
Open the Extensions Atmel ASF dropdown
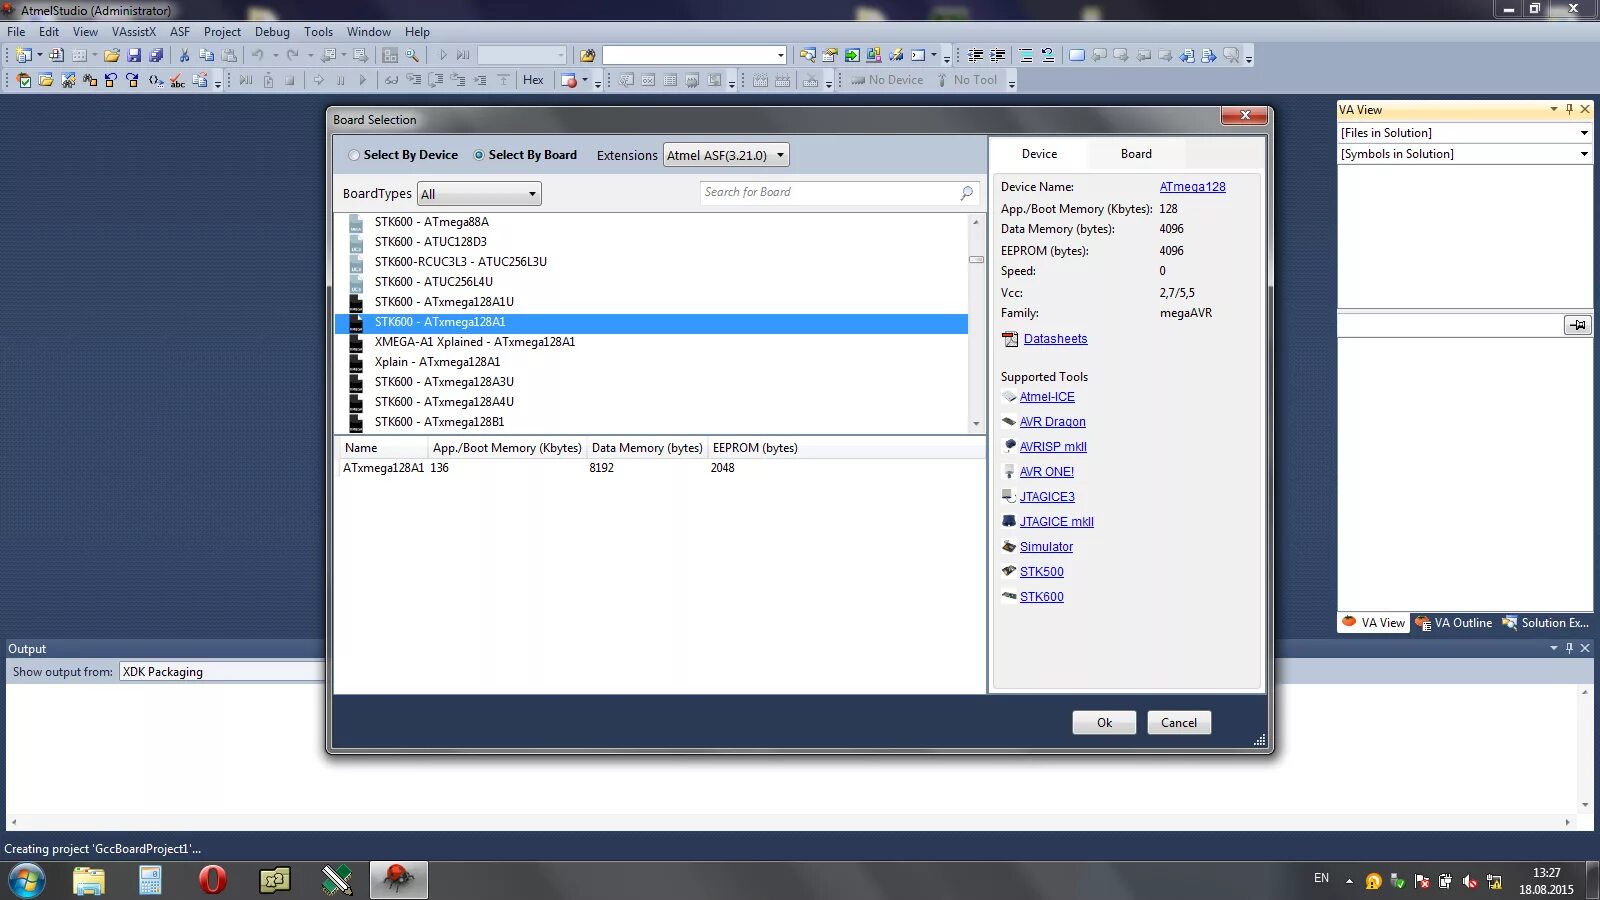726,155
